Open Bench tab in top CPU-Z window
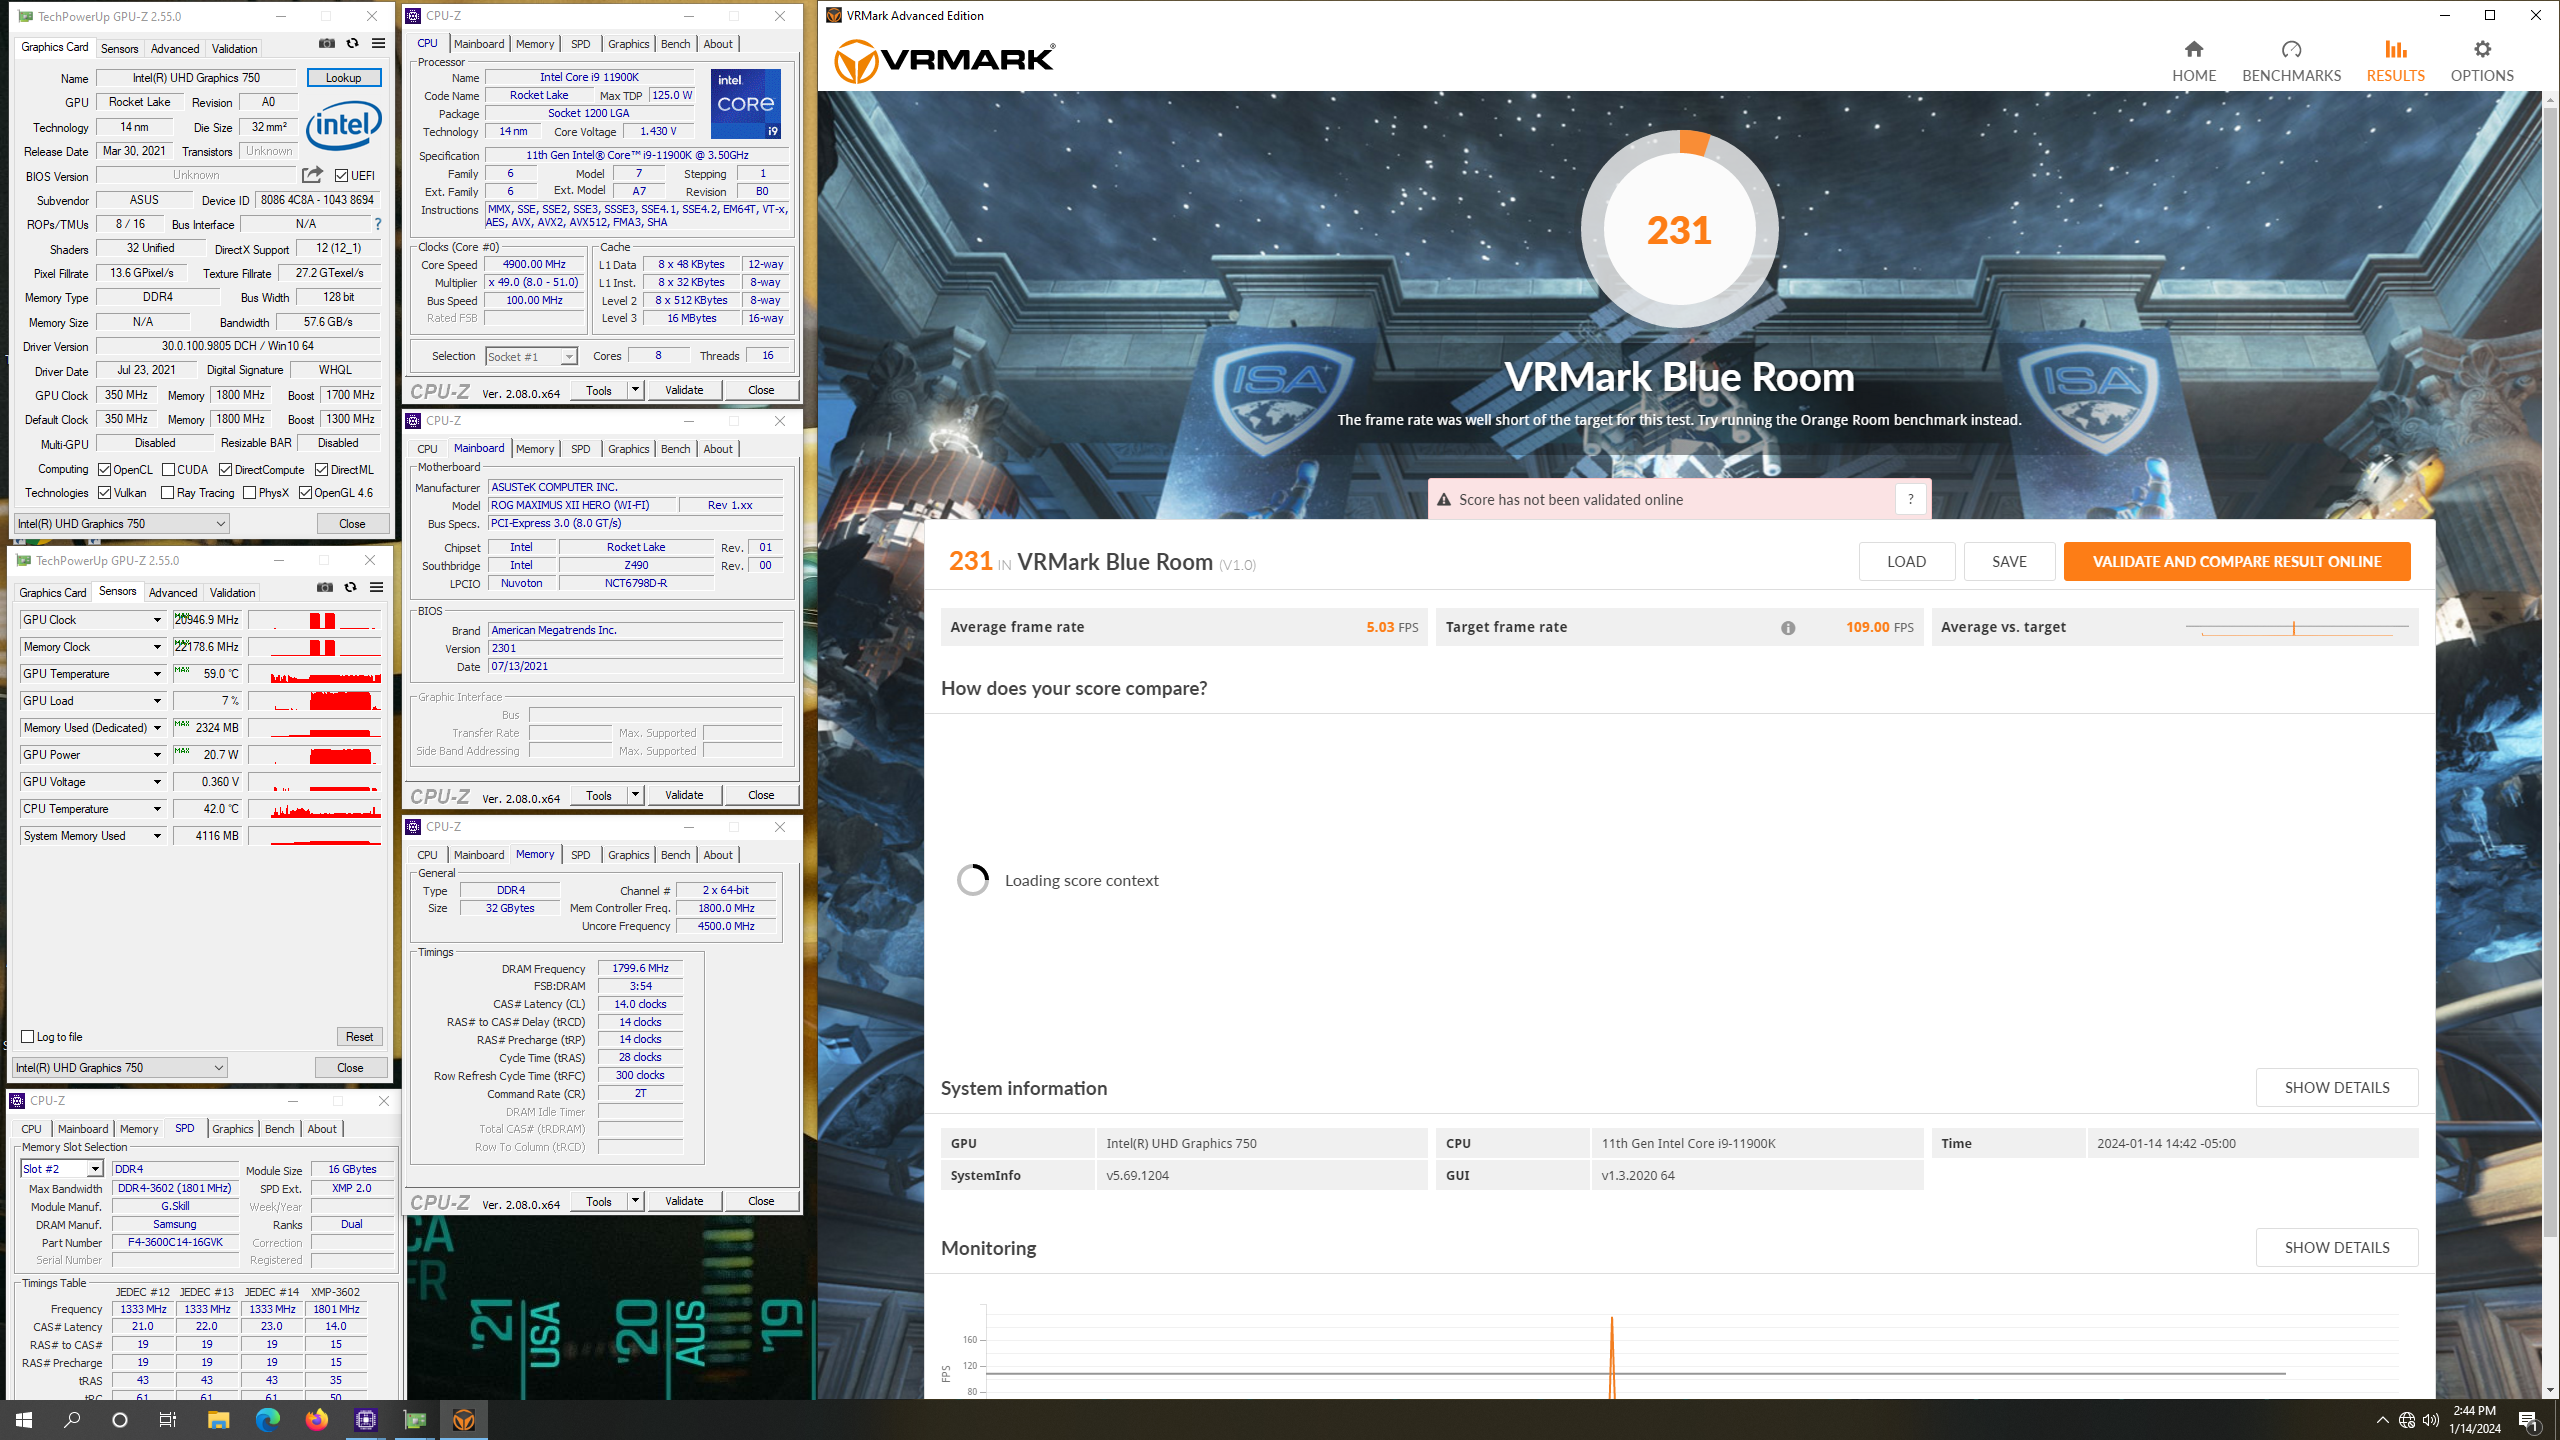Screen dimensions: 2560x1440 tap(675, 44)
